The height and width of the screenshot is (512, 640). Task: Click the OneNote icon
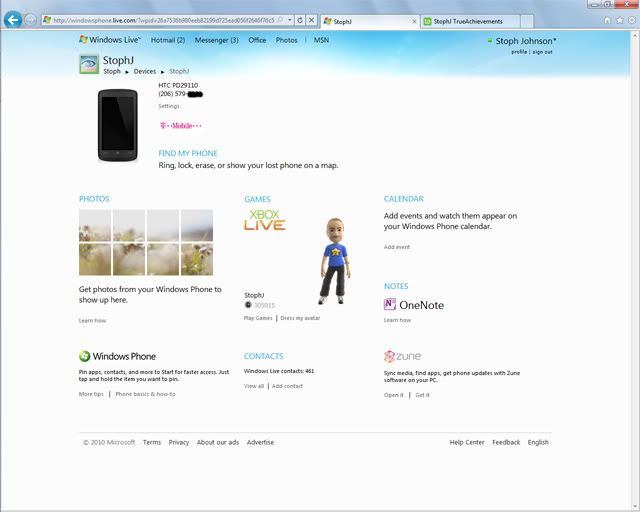click(390, 305)
